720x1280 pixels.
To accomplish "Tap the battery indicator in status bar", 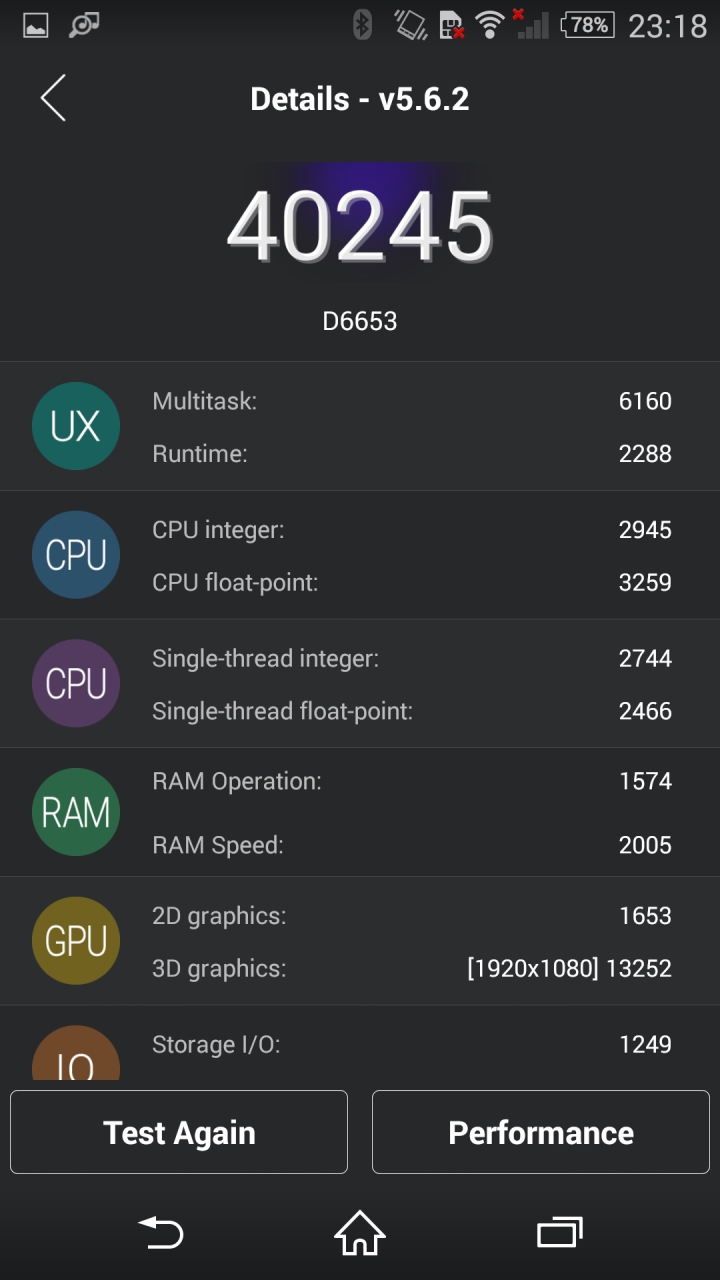I will coord(588,24).
